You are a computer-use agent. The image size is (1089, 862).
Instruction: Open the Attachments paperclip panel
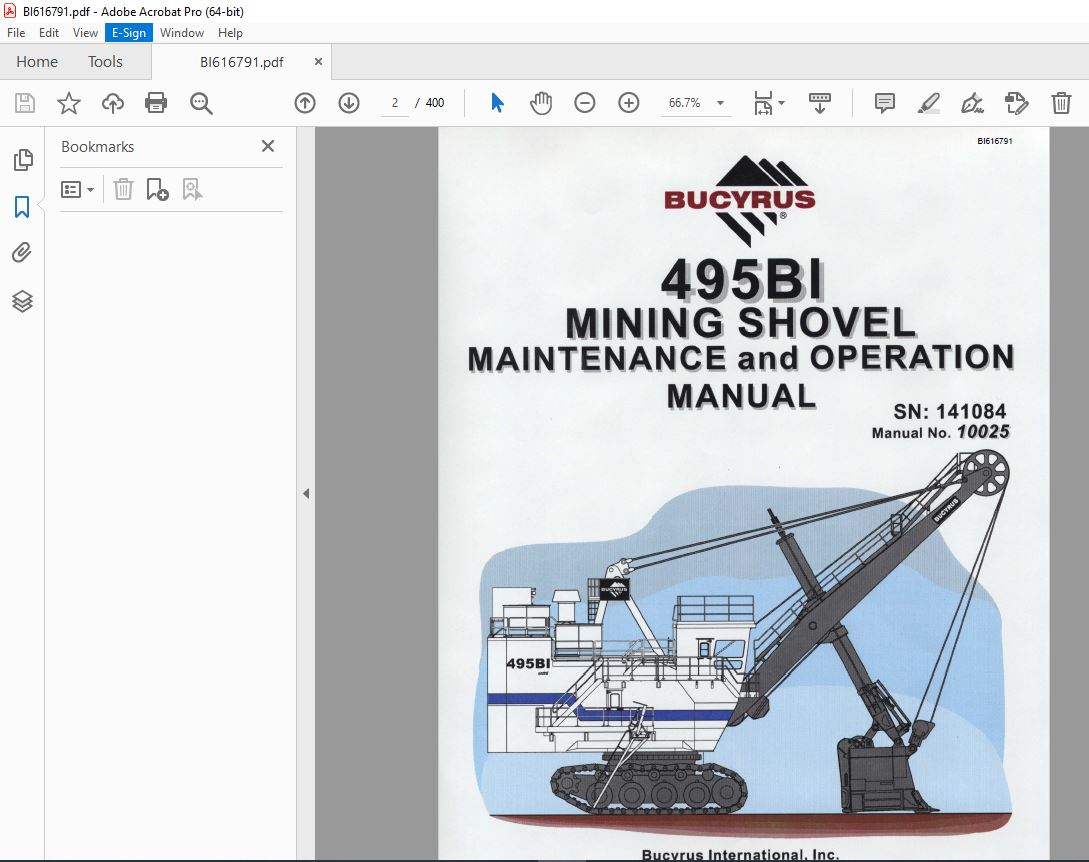click(x=22, y=252)
